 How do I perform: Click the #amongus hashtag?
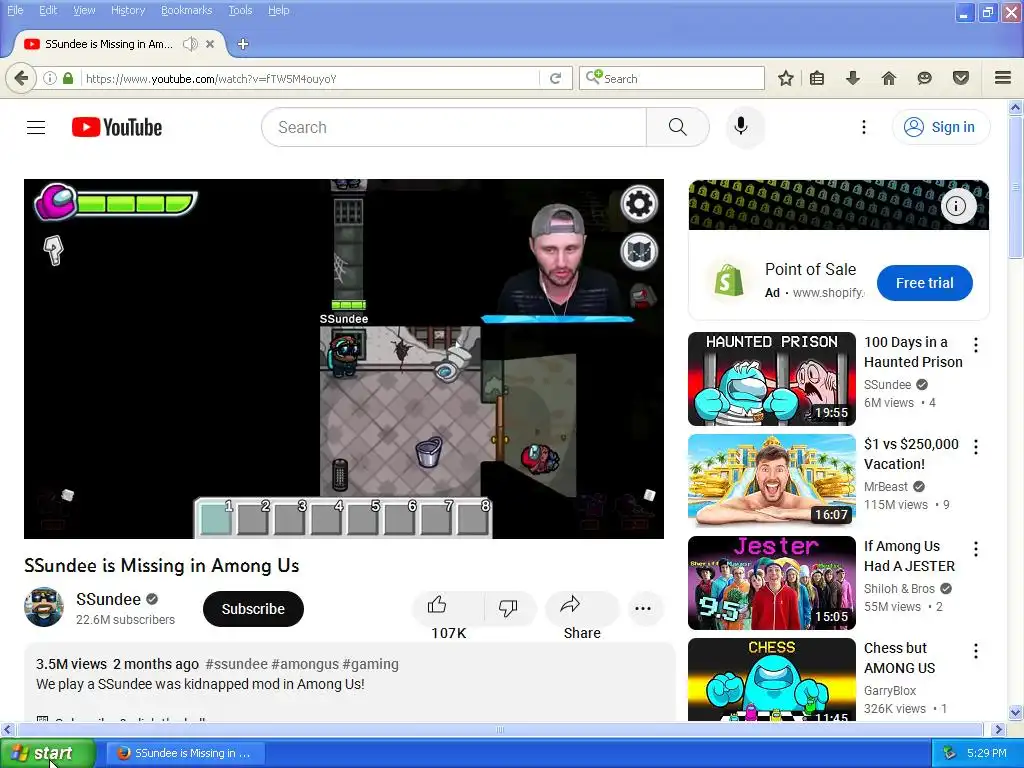(x=304, y=664)
